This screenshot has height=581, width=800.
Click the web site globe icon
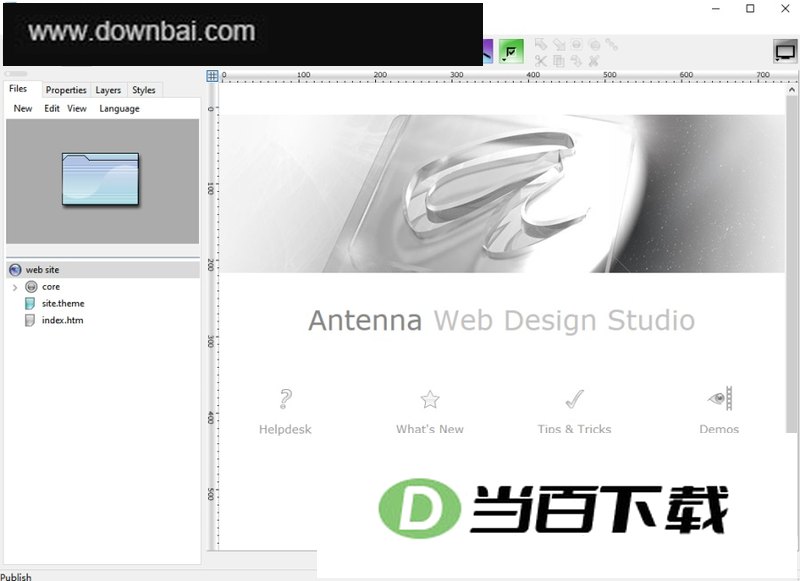15,269
